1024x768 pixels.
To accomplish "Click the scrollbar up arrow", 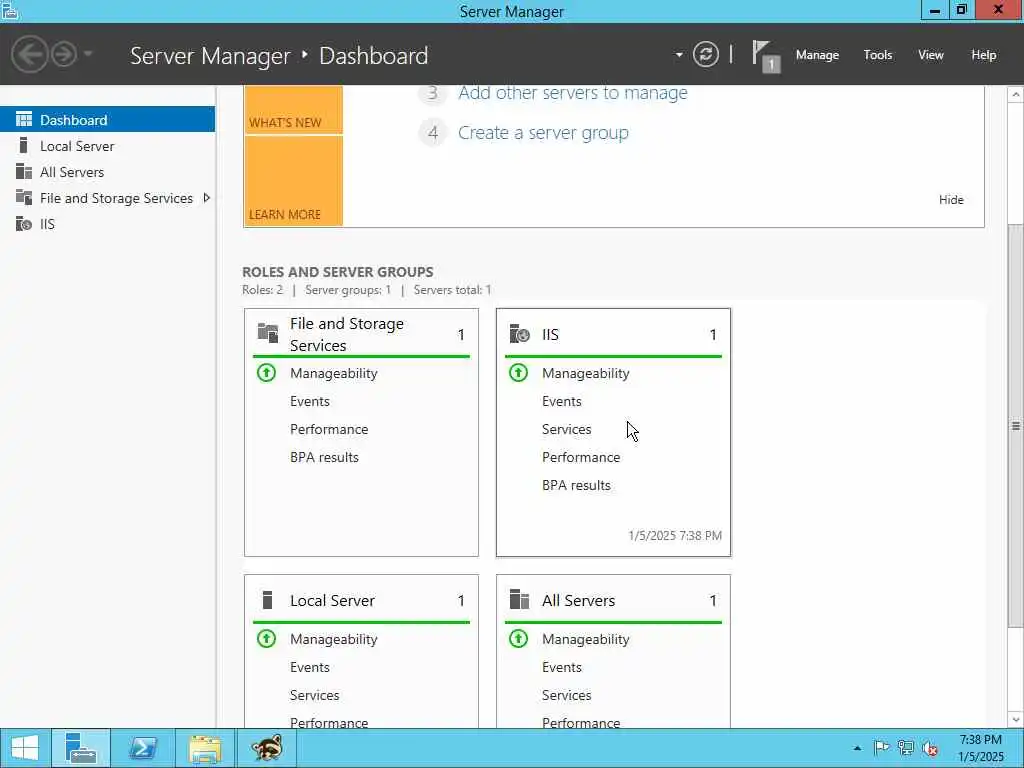I will click(1016, 95).
